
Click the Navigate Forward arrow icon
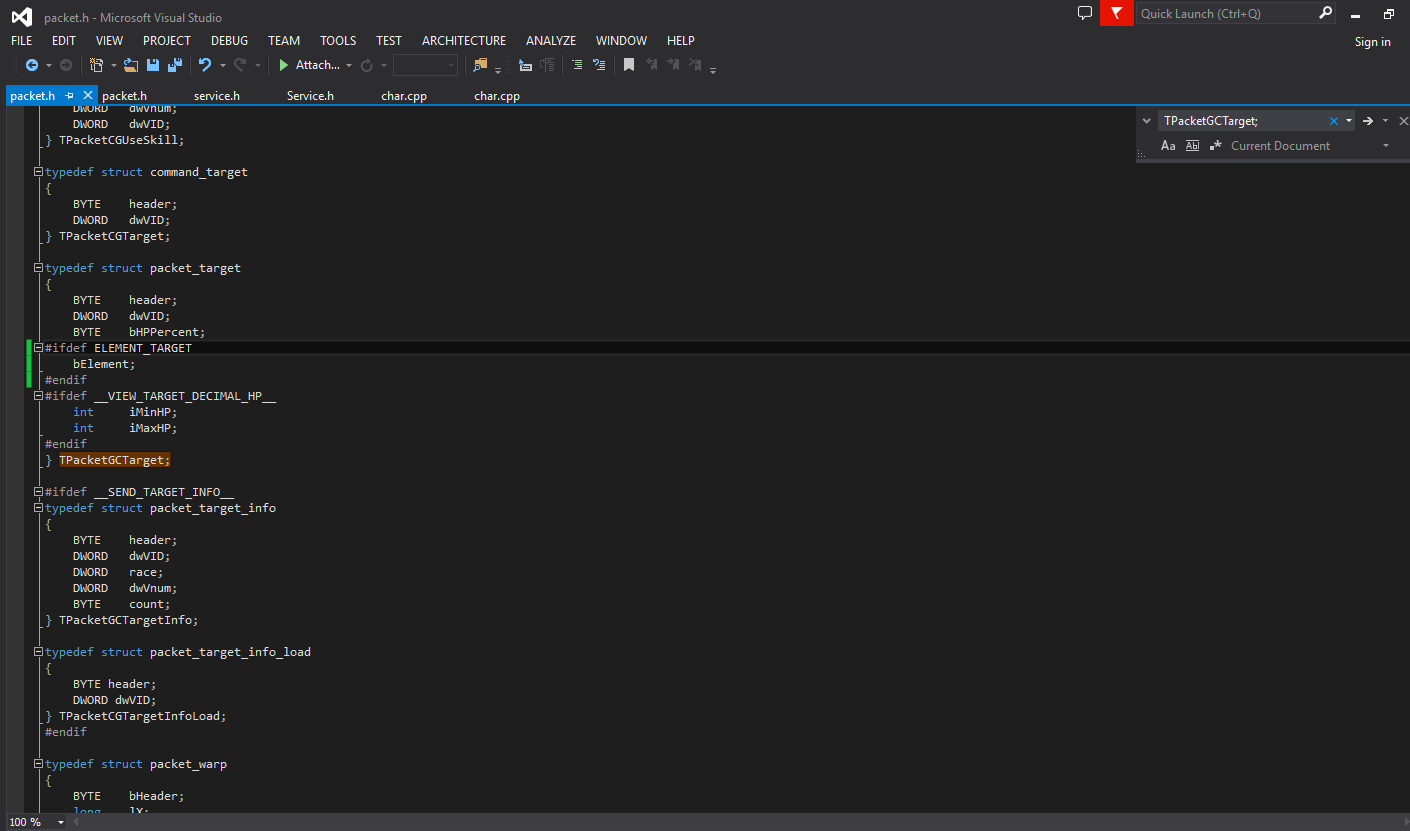pos(66,65)
